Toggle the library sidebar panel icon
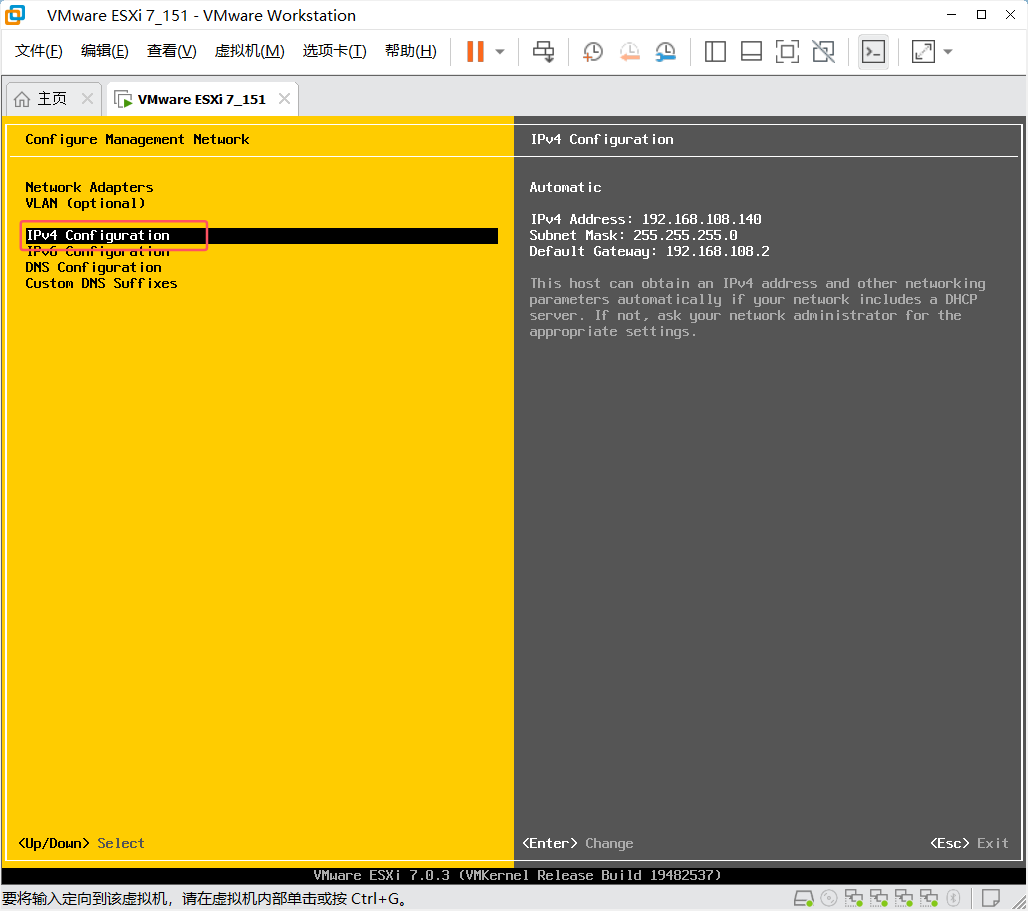The image size is (1028, 911). [x=715, y=51]
